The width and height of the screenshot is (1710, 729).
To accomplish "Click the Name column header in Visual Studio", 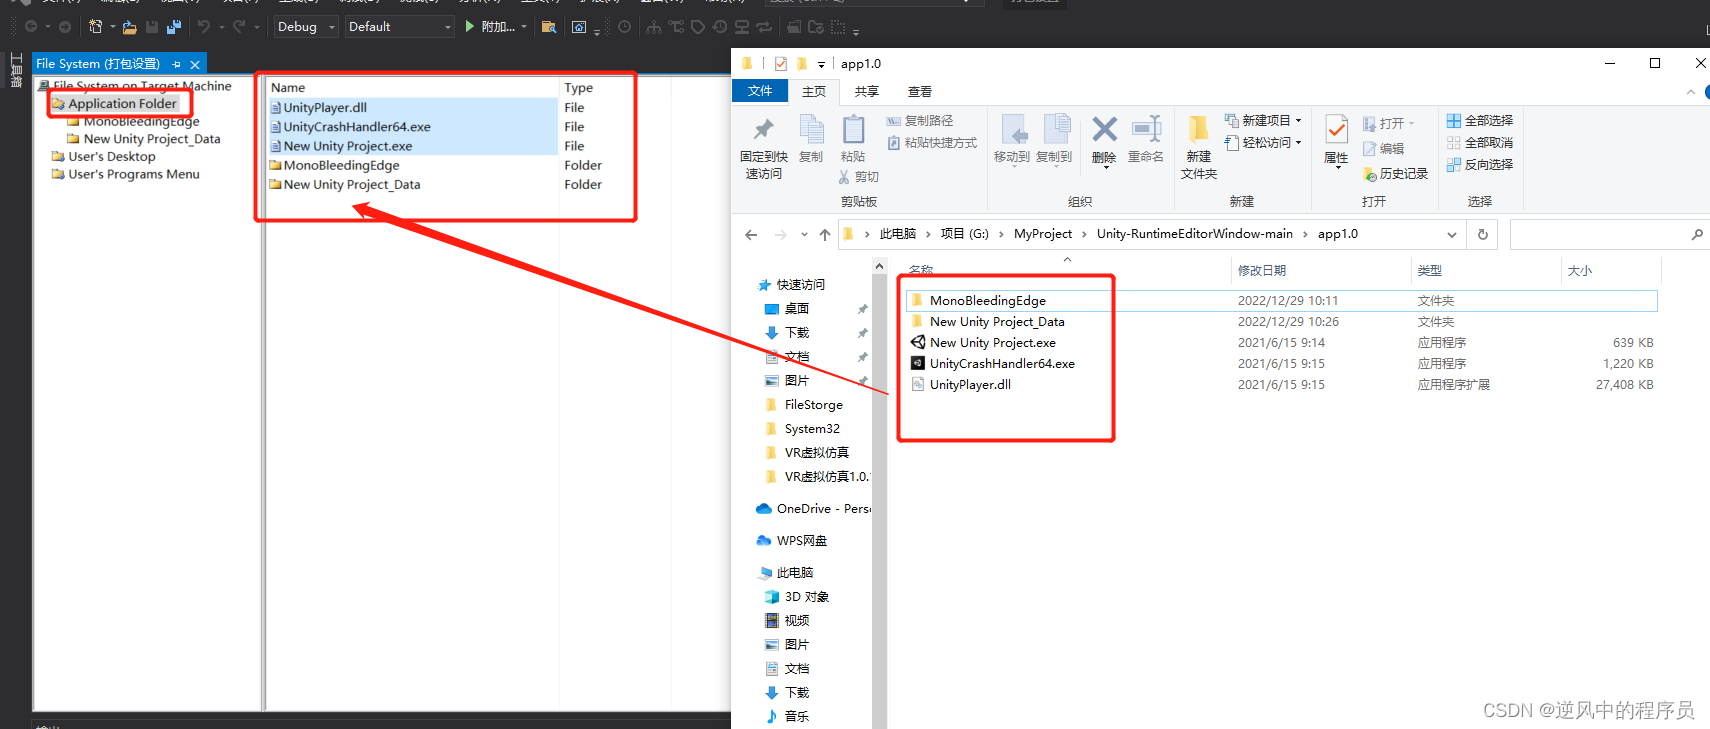I will (x=288, y=88).
